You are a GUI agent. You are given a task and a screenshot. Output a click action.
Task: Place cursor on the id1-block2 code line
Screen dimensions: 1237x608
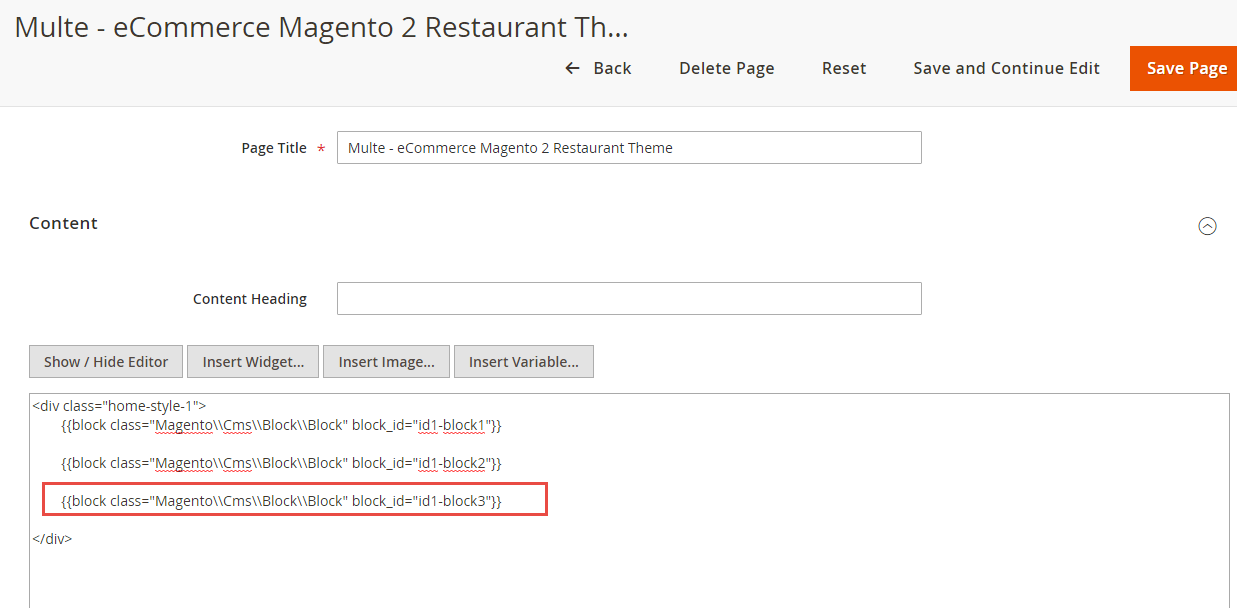(280, 463)
